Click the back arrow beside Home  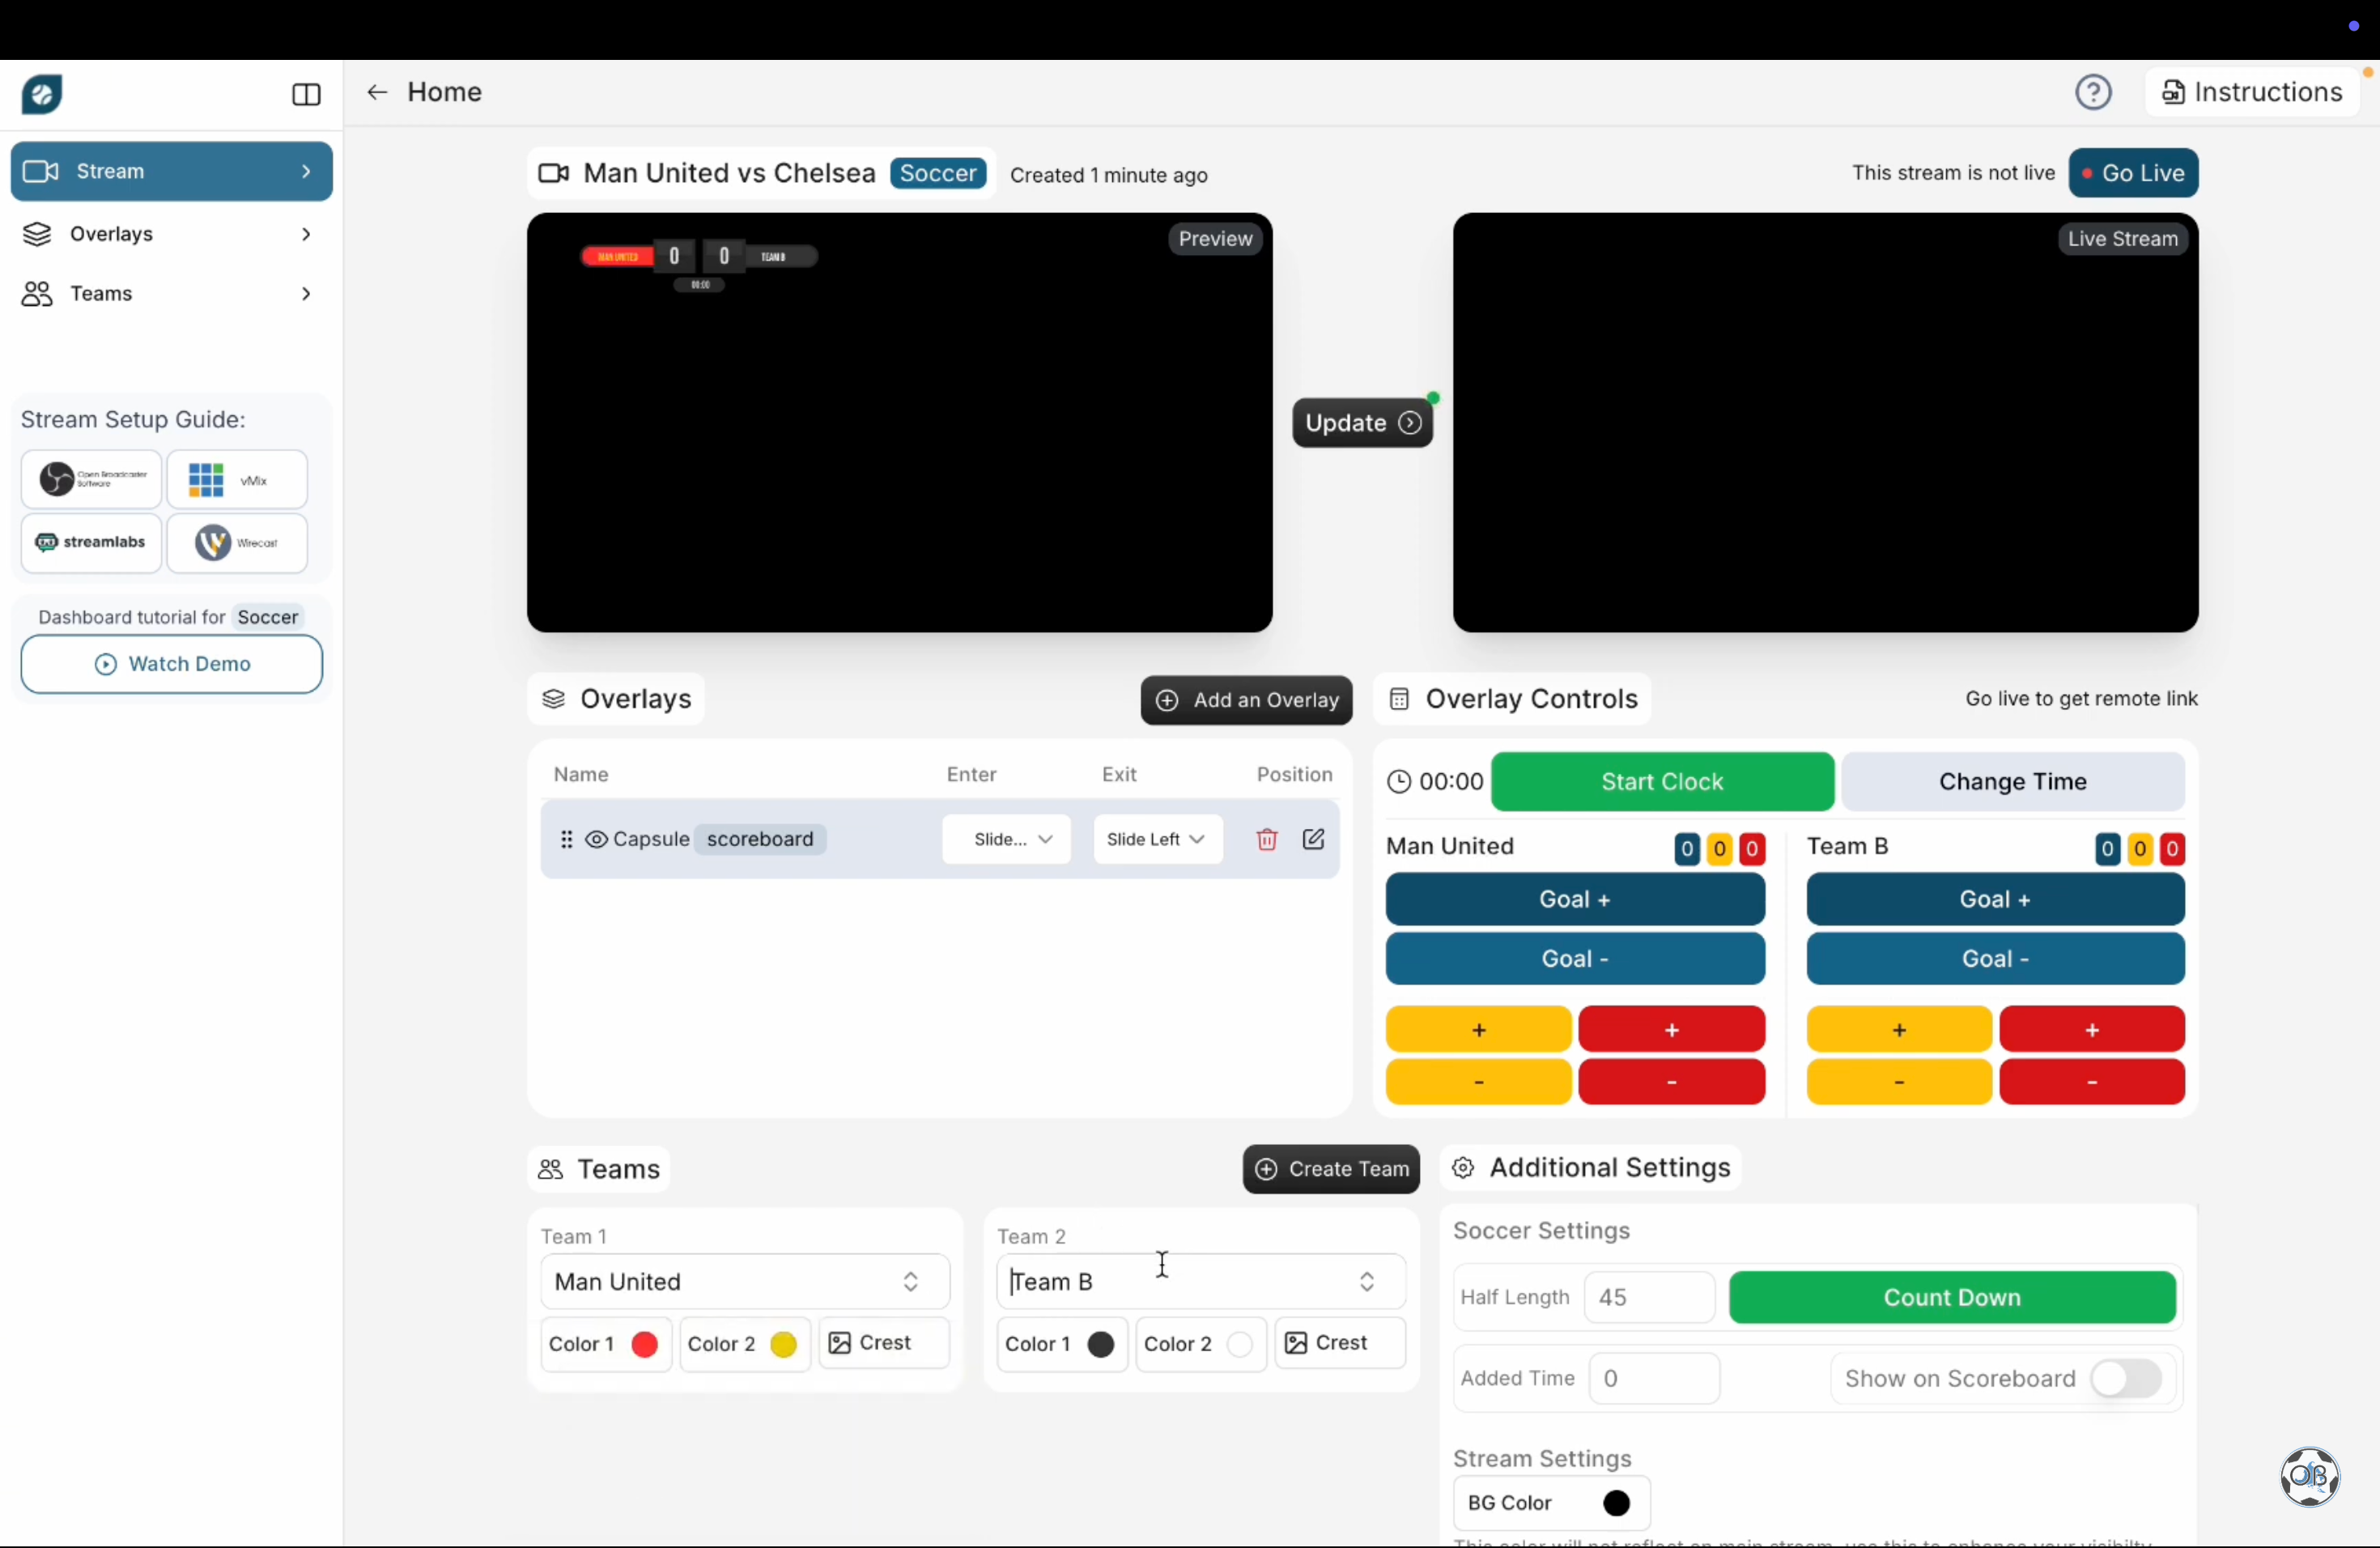pyautogui.click(x=377, y=93)
